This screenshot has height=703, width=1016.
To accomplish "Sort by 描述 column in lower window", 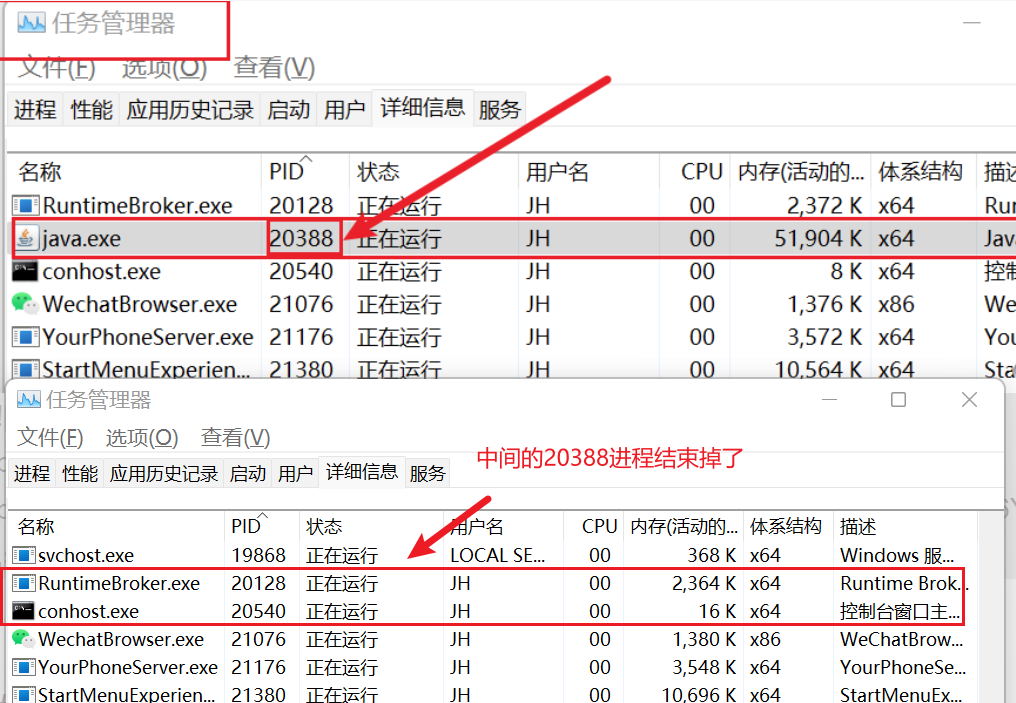I will [905, 526].
